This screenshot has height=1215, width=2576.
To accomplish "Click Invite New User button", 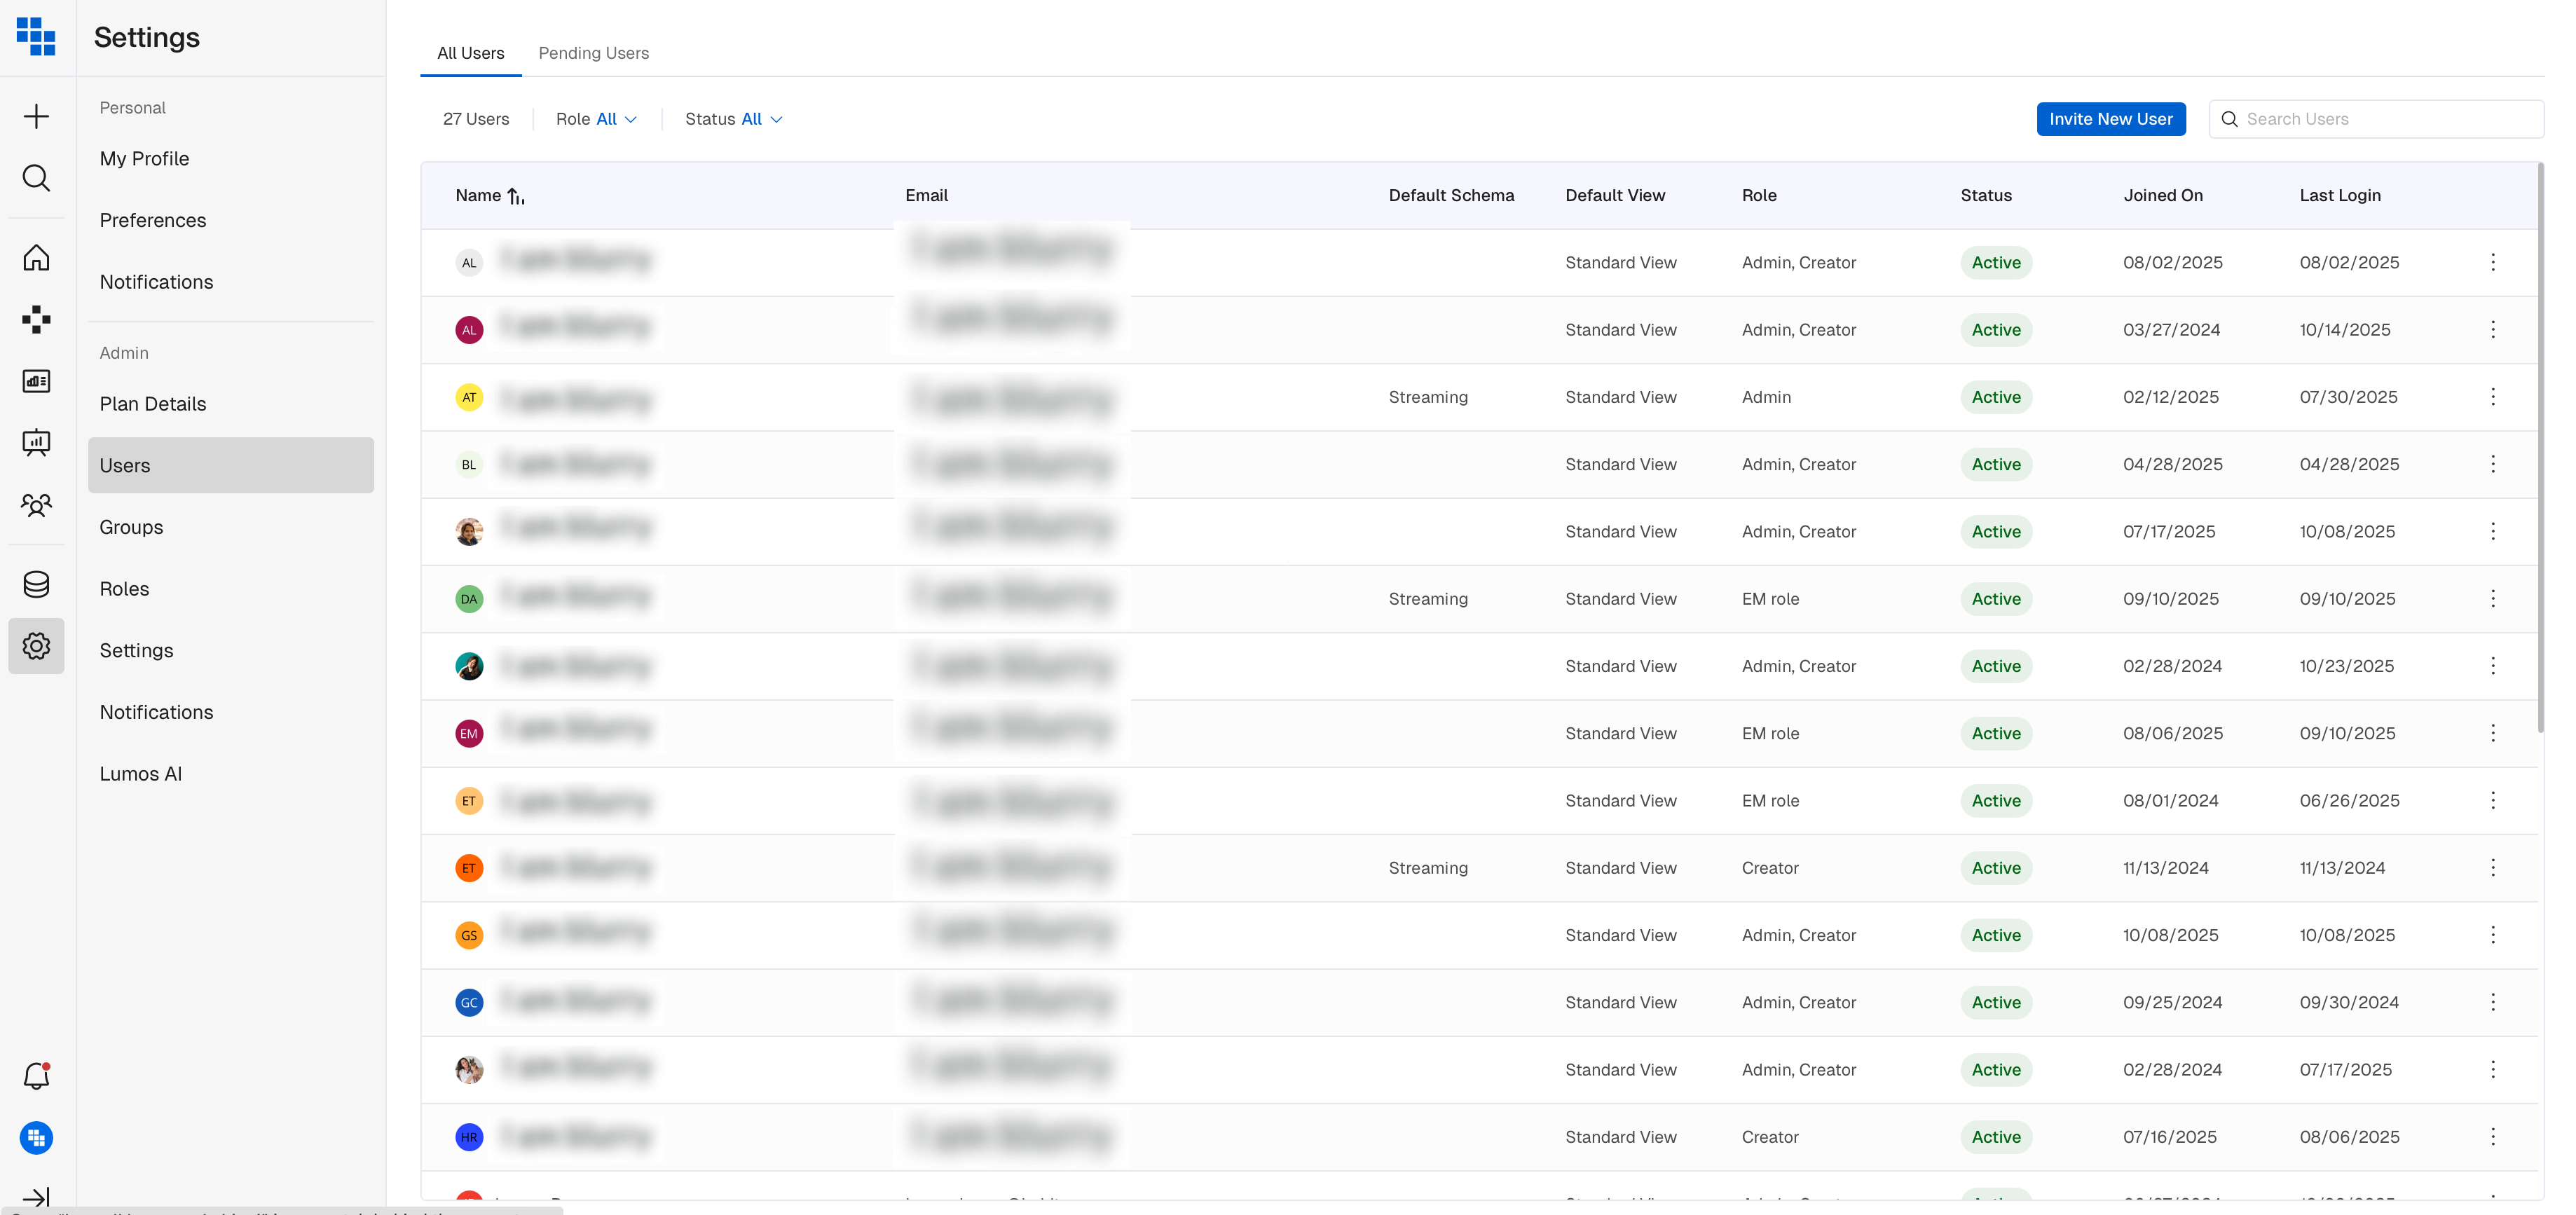I will (2110, 119).
